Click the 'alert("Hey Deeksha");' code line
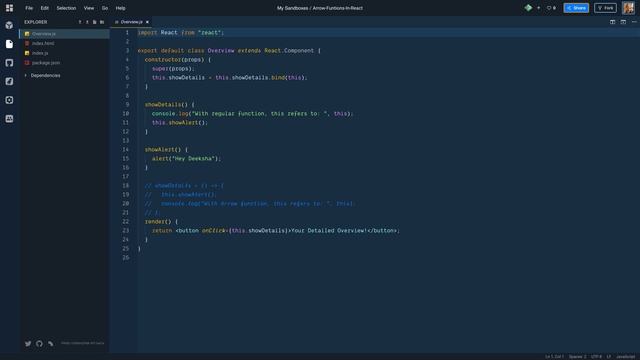Screen dimensions: 640x360 (186, 159)
